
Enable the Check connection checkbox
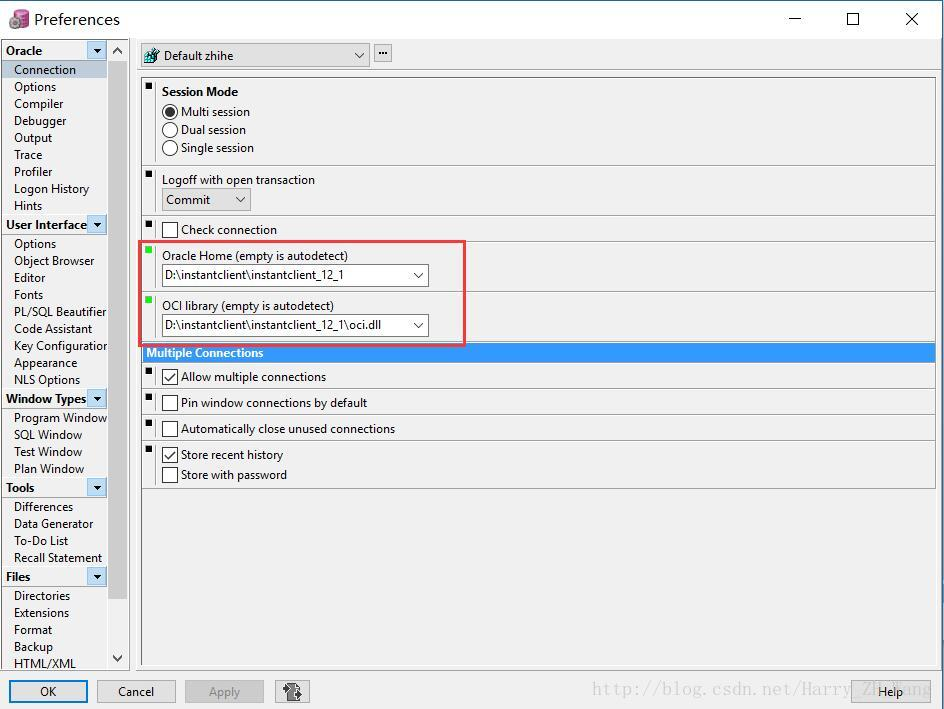click(x=170, y=230)
